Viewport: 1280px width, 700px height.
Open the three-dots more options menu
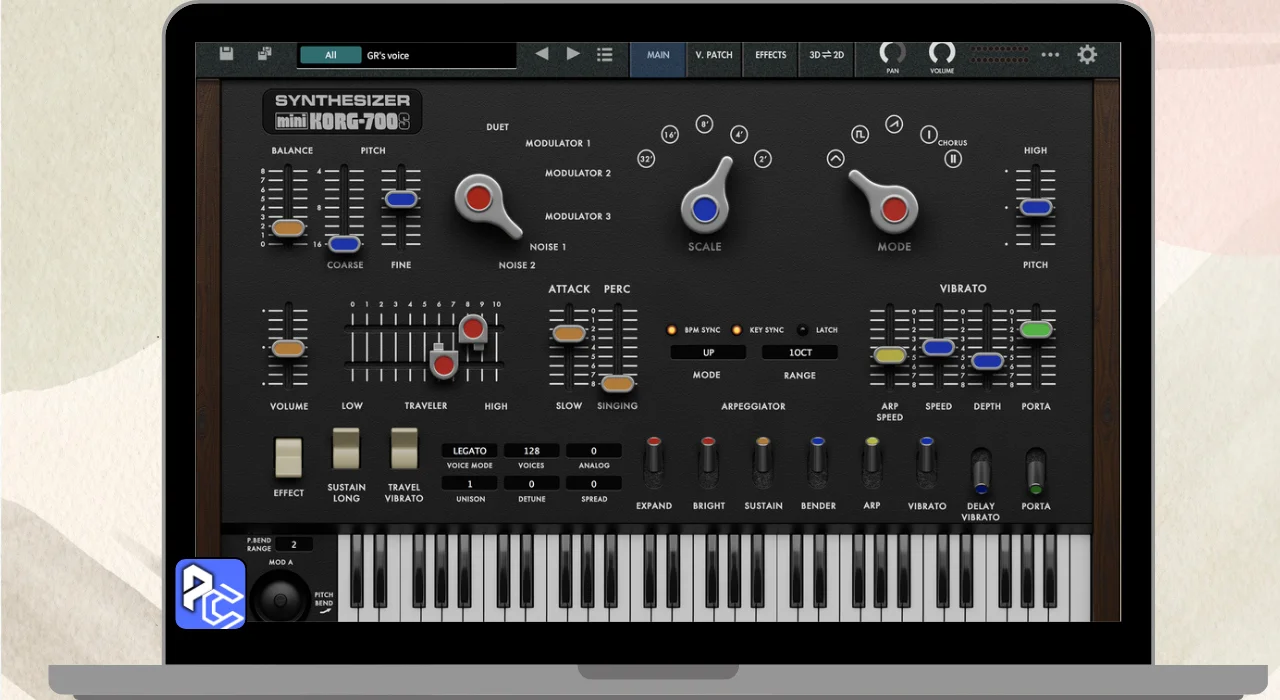tap(1050, 55)
